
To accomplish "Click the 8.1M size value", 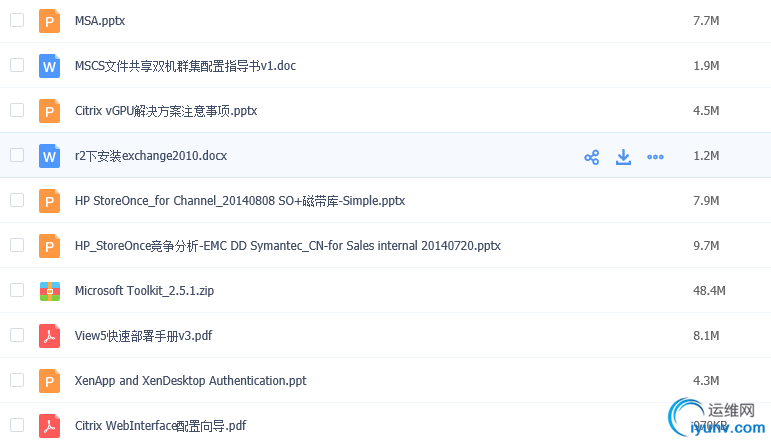I will click(x=706, y=336).
